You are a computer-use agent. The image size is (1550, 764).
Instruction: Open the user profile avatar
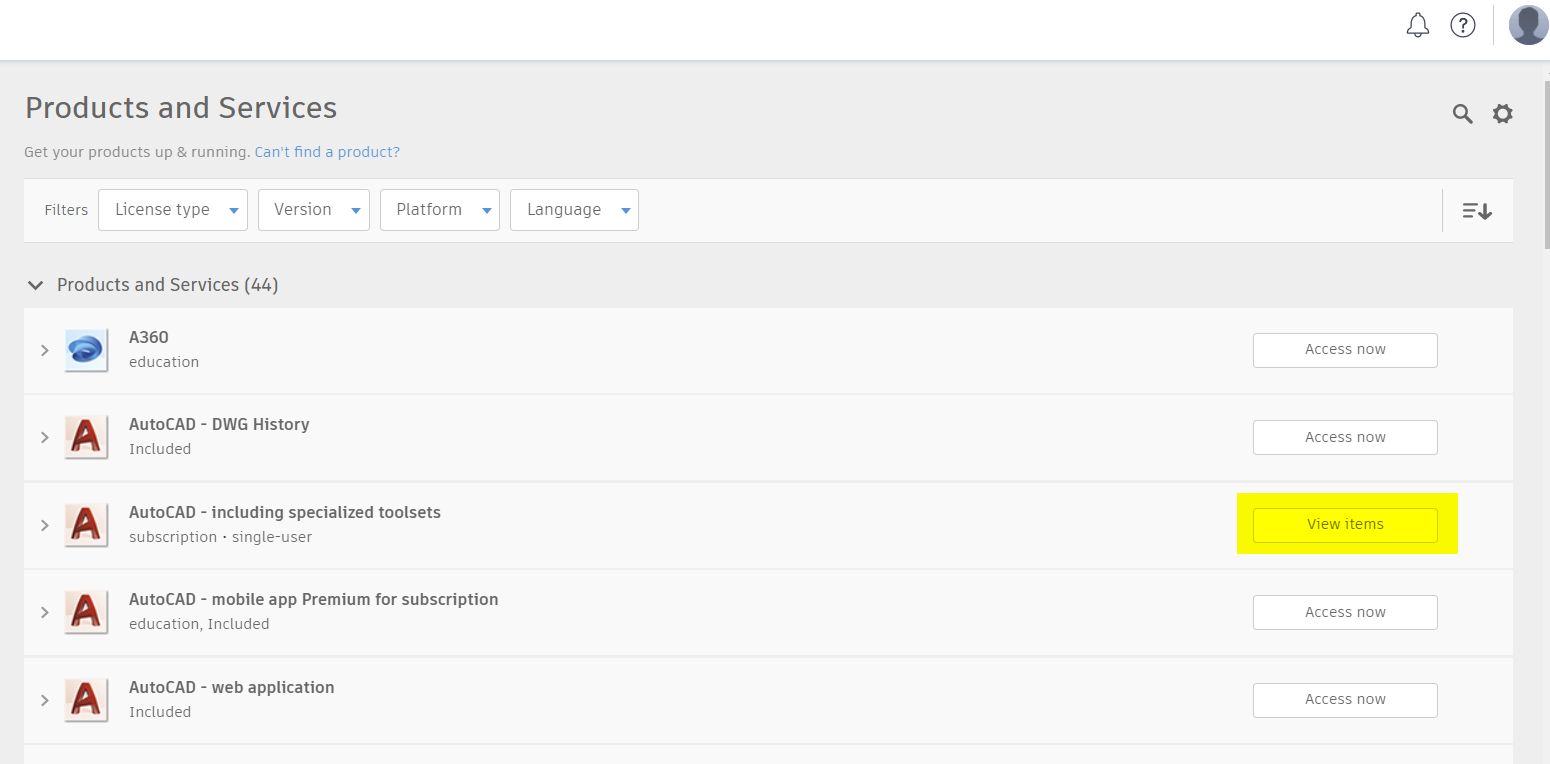tap(1528, 25)
